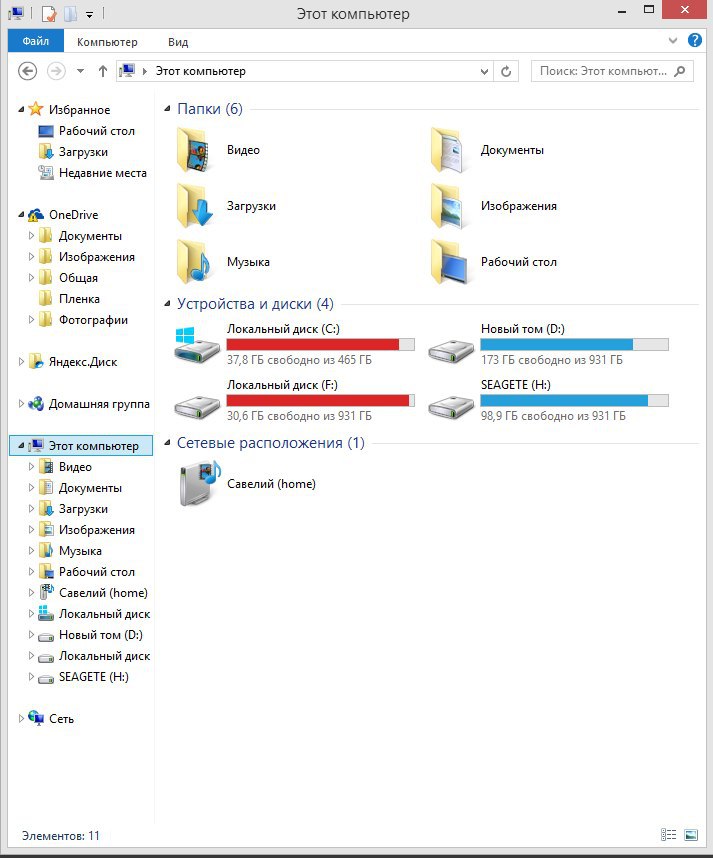Open the Музыка folder icon
The width and height of the screenshot is (713, 858).
pyautogui.click(x=194, y=262)
